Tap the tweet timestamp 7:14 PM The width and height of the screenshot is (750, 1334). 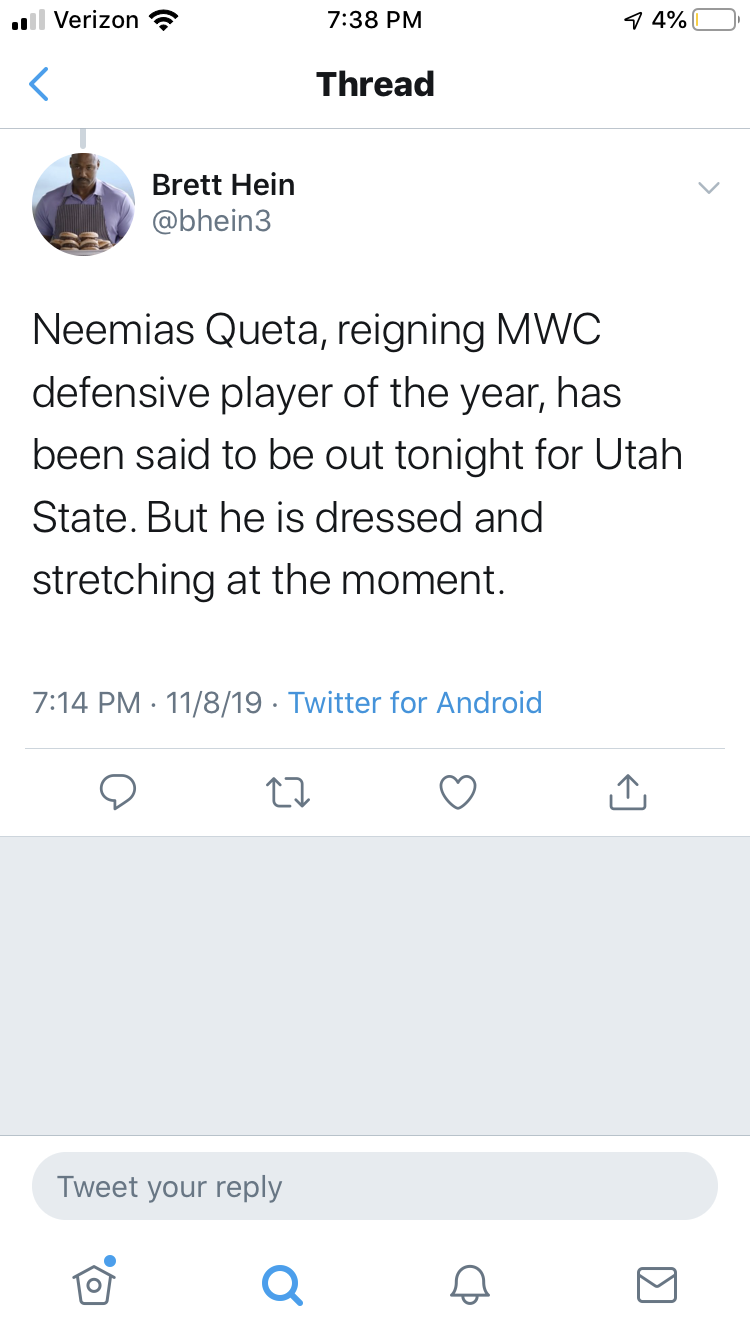[86, 703]
